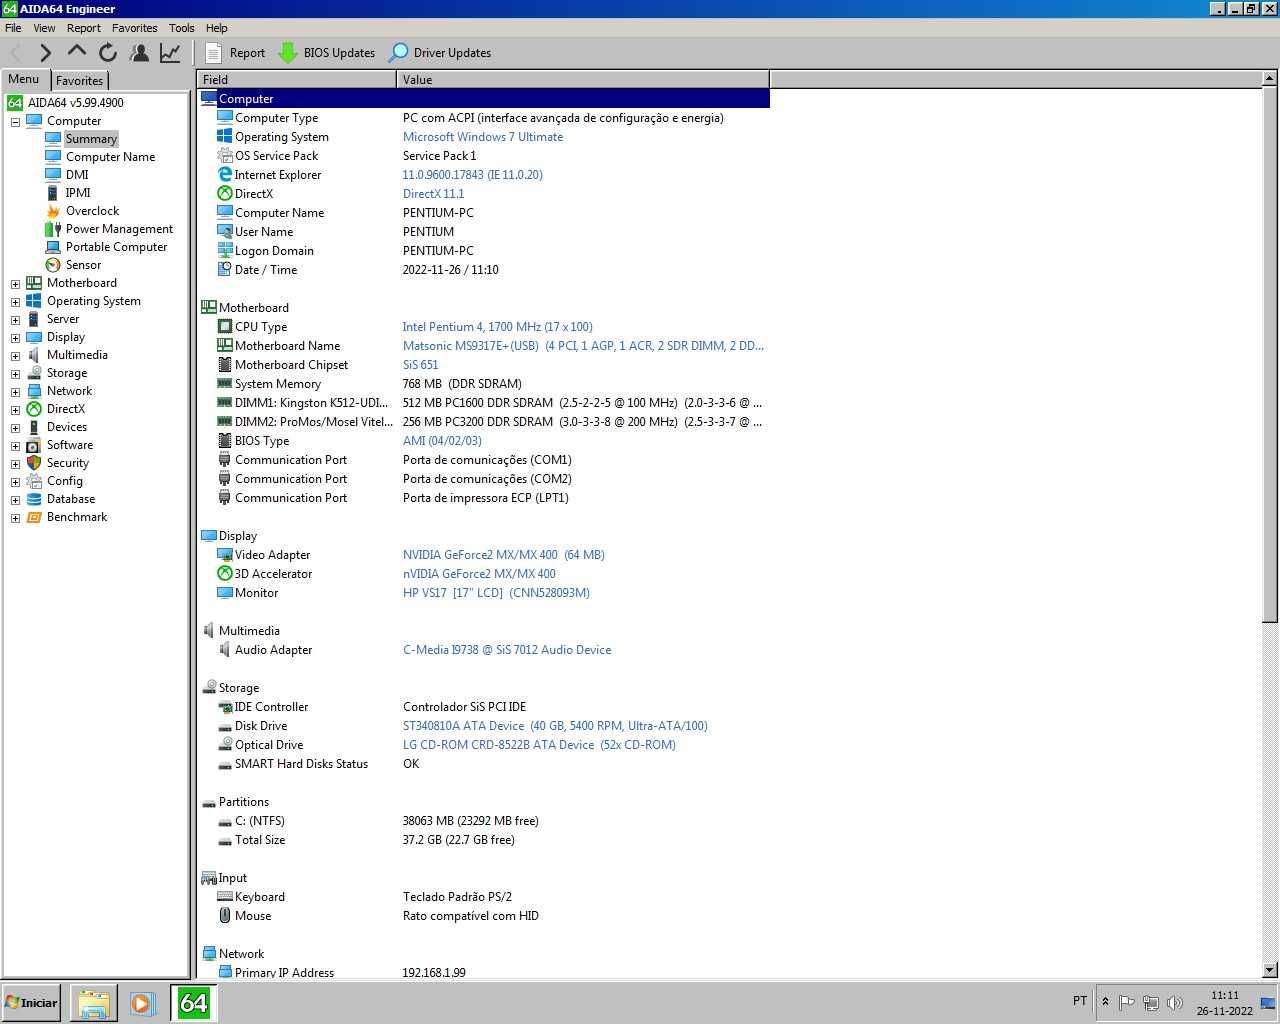Expand the Network tree node
The height and width of the screenshot is (1024, 1280).
click(15, 392)
